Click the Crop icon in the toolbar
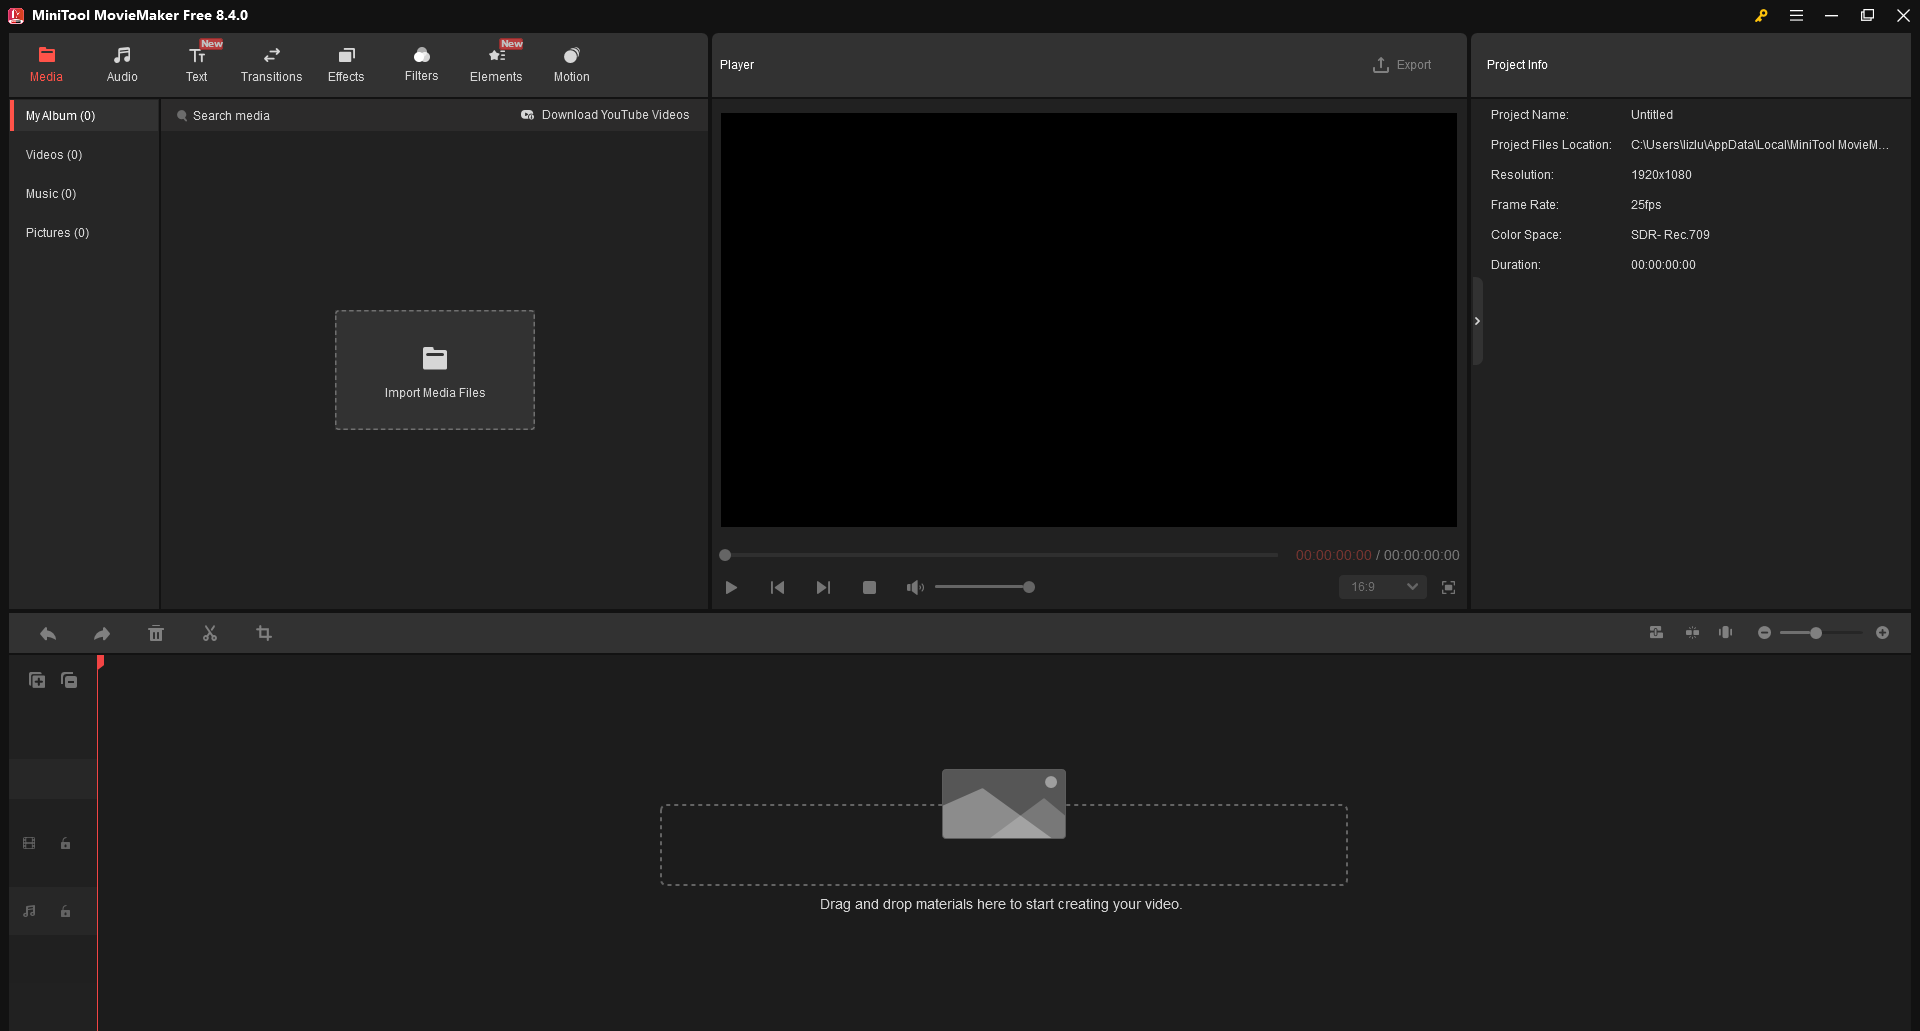 264,633
